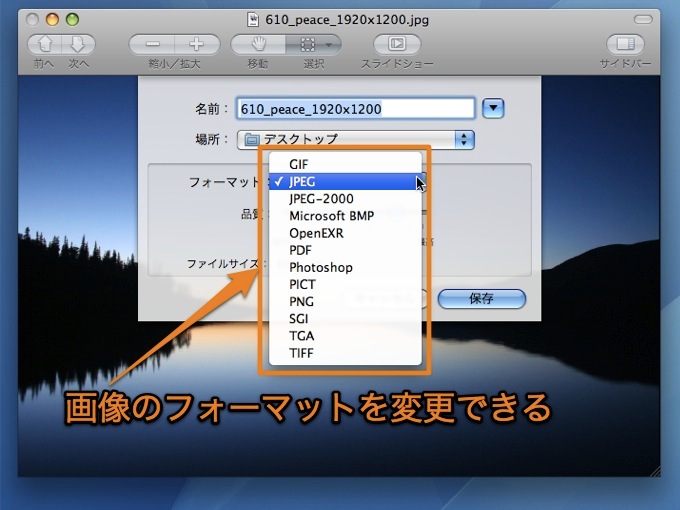Go to previous image with 前へ arrow
Image resolution: width=680 pixels, height=510 pixels.
(45, 44)
